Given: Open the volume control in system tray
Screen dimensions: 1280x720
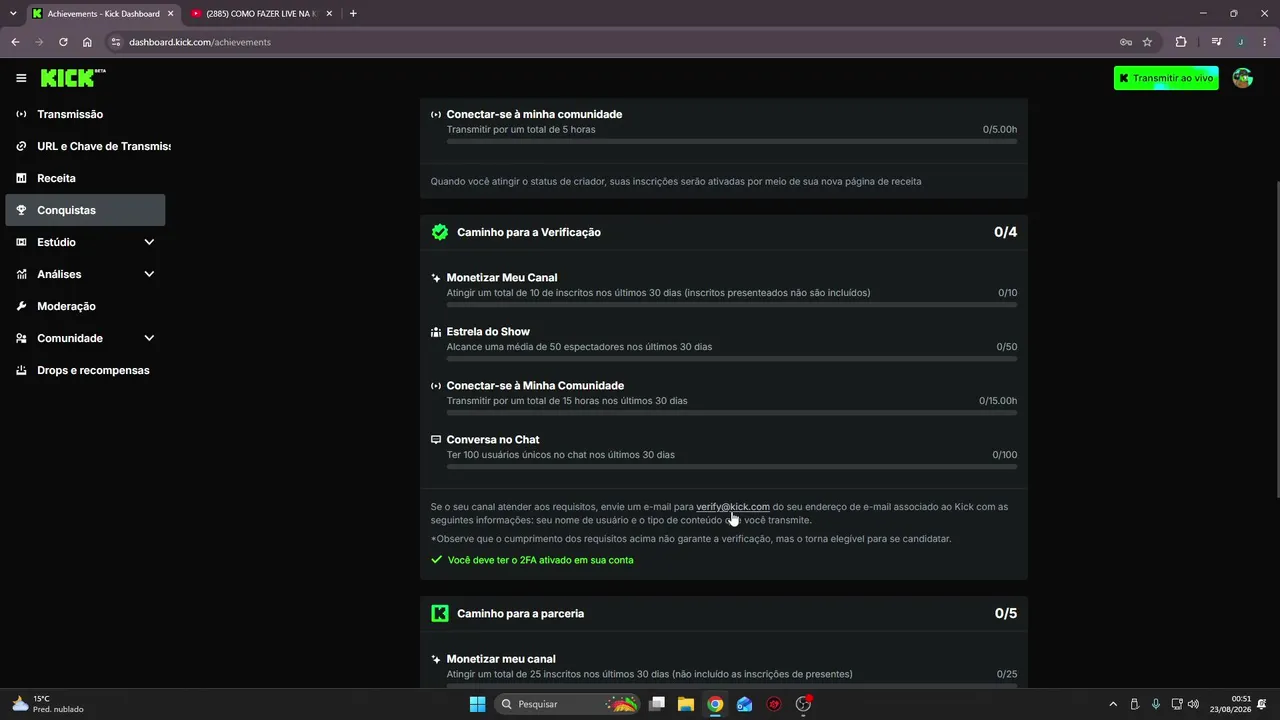Looking at the screenshot, I should (x=1193, y=704).
